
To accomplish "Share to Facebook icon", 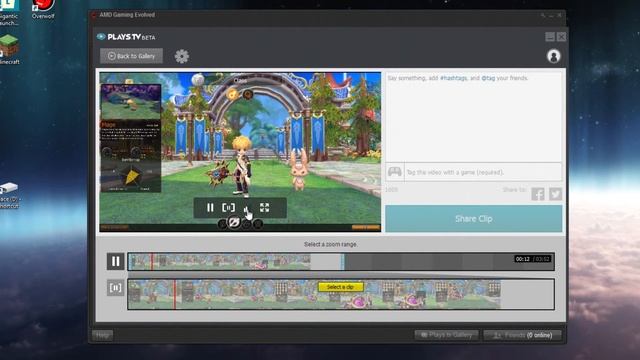I will pos(538,194).
